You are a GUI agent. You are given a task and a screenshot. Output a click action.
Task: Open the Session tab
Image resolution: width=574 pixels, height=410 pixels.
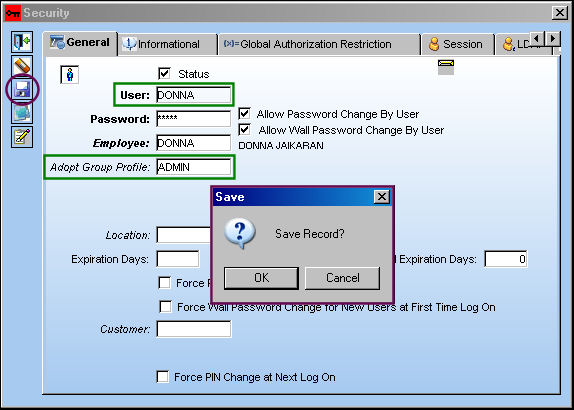[458, 44]
